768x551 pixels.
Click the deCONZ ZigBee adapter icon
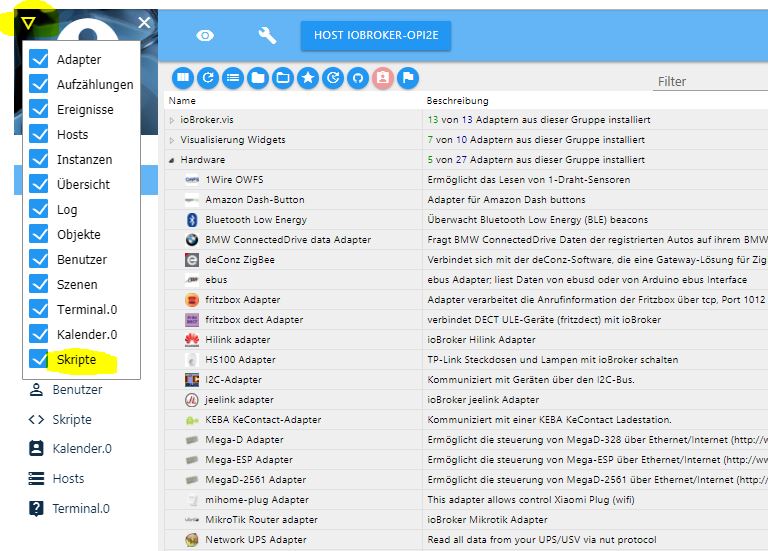(192, 260)
